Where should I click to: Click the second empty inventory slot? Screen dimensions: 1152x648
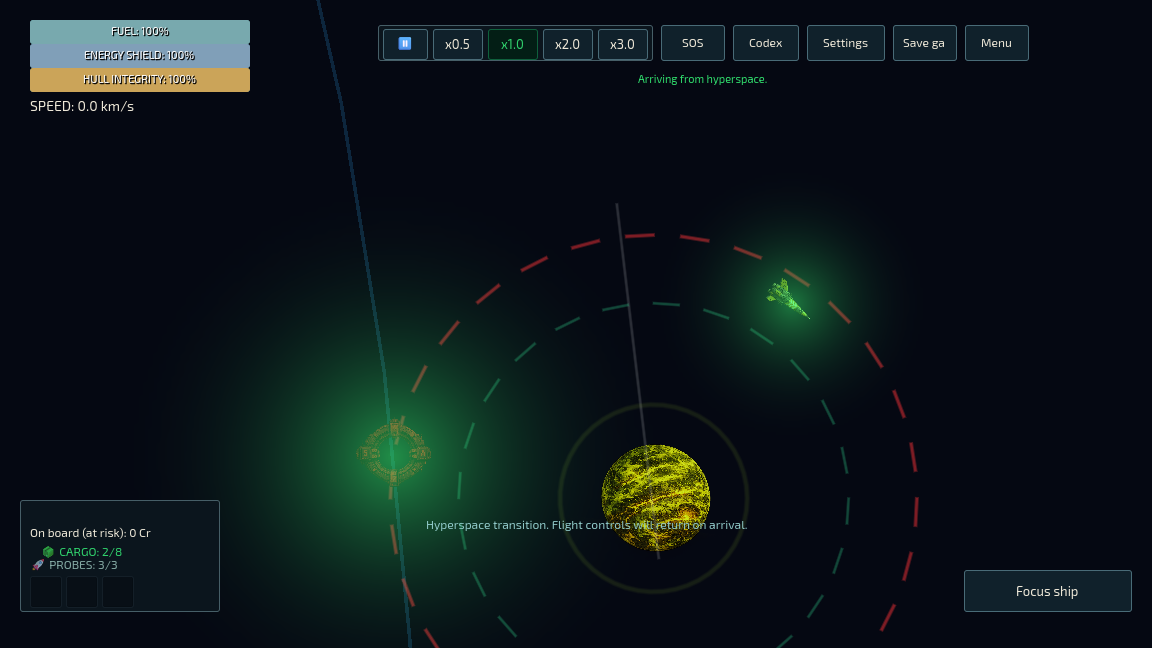[82, 592]
